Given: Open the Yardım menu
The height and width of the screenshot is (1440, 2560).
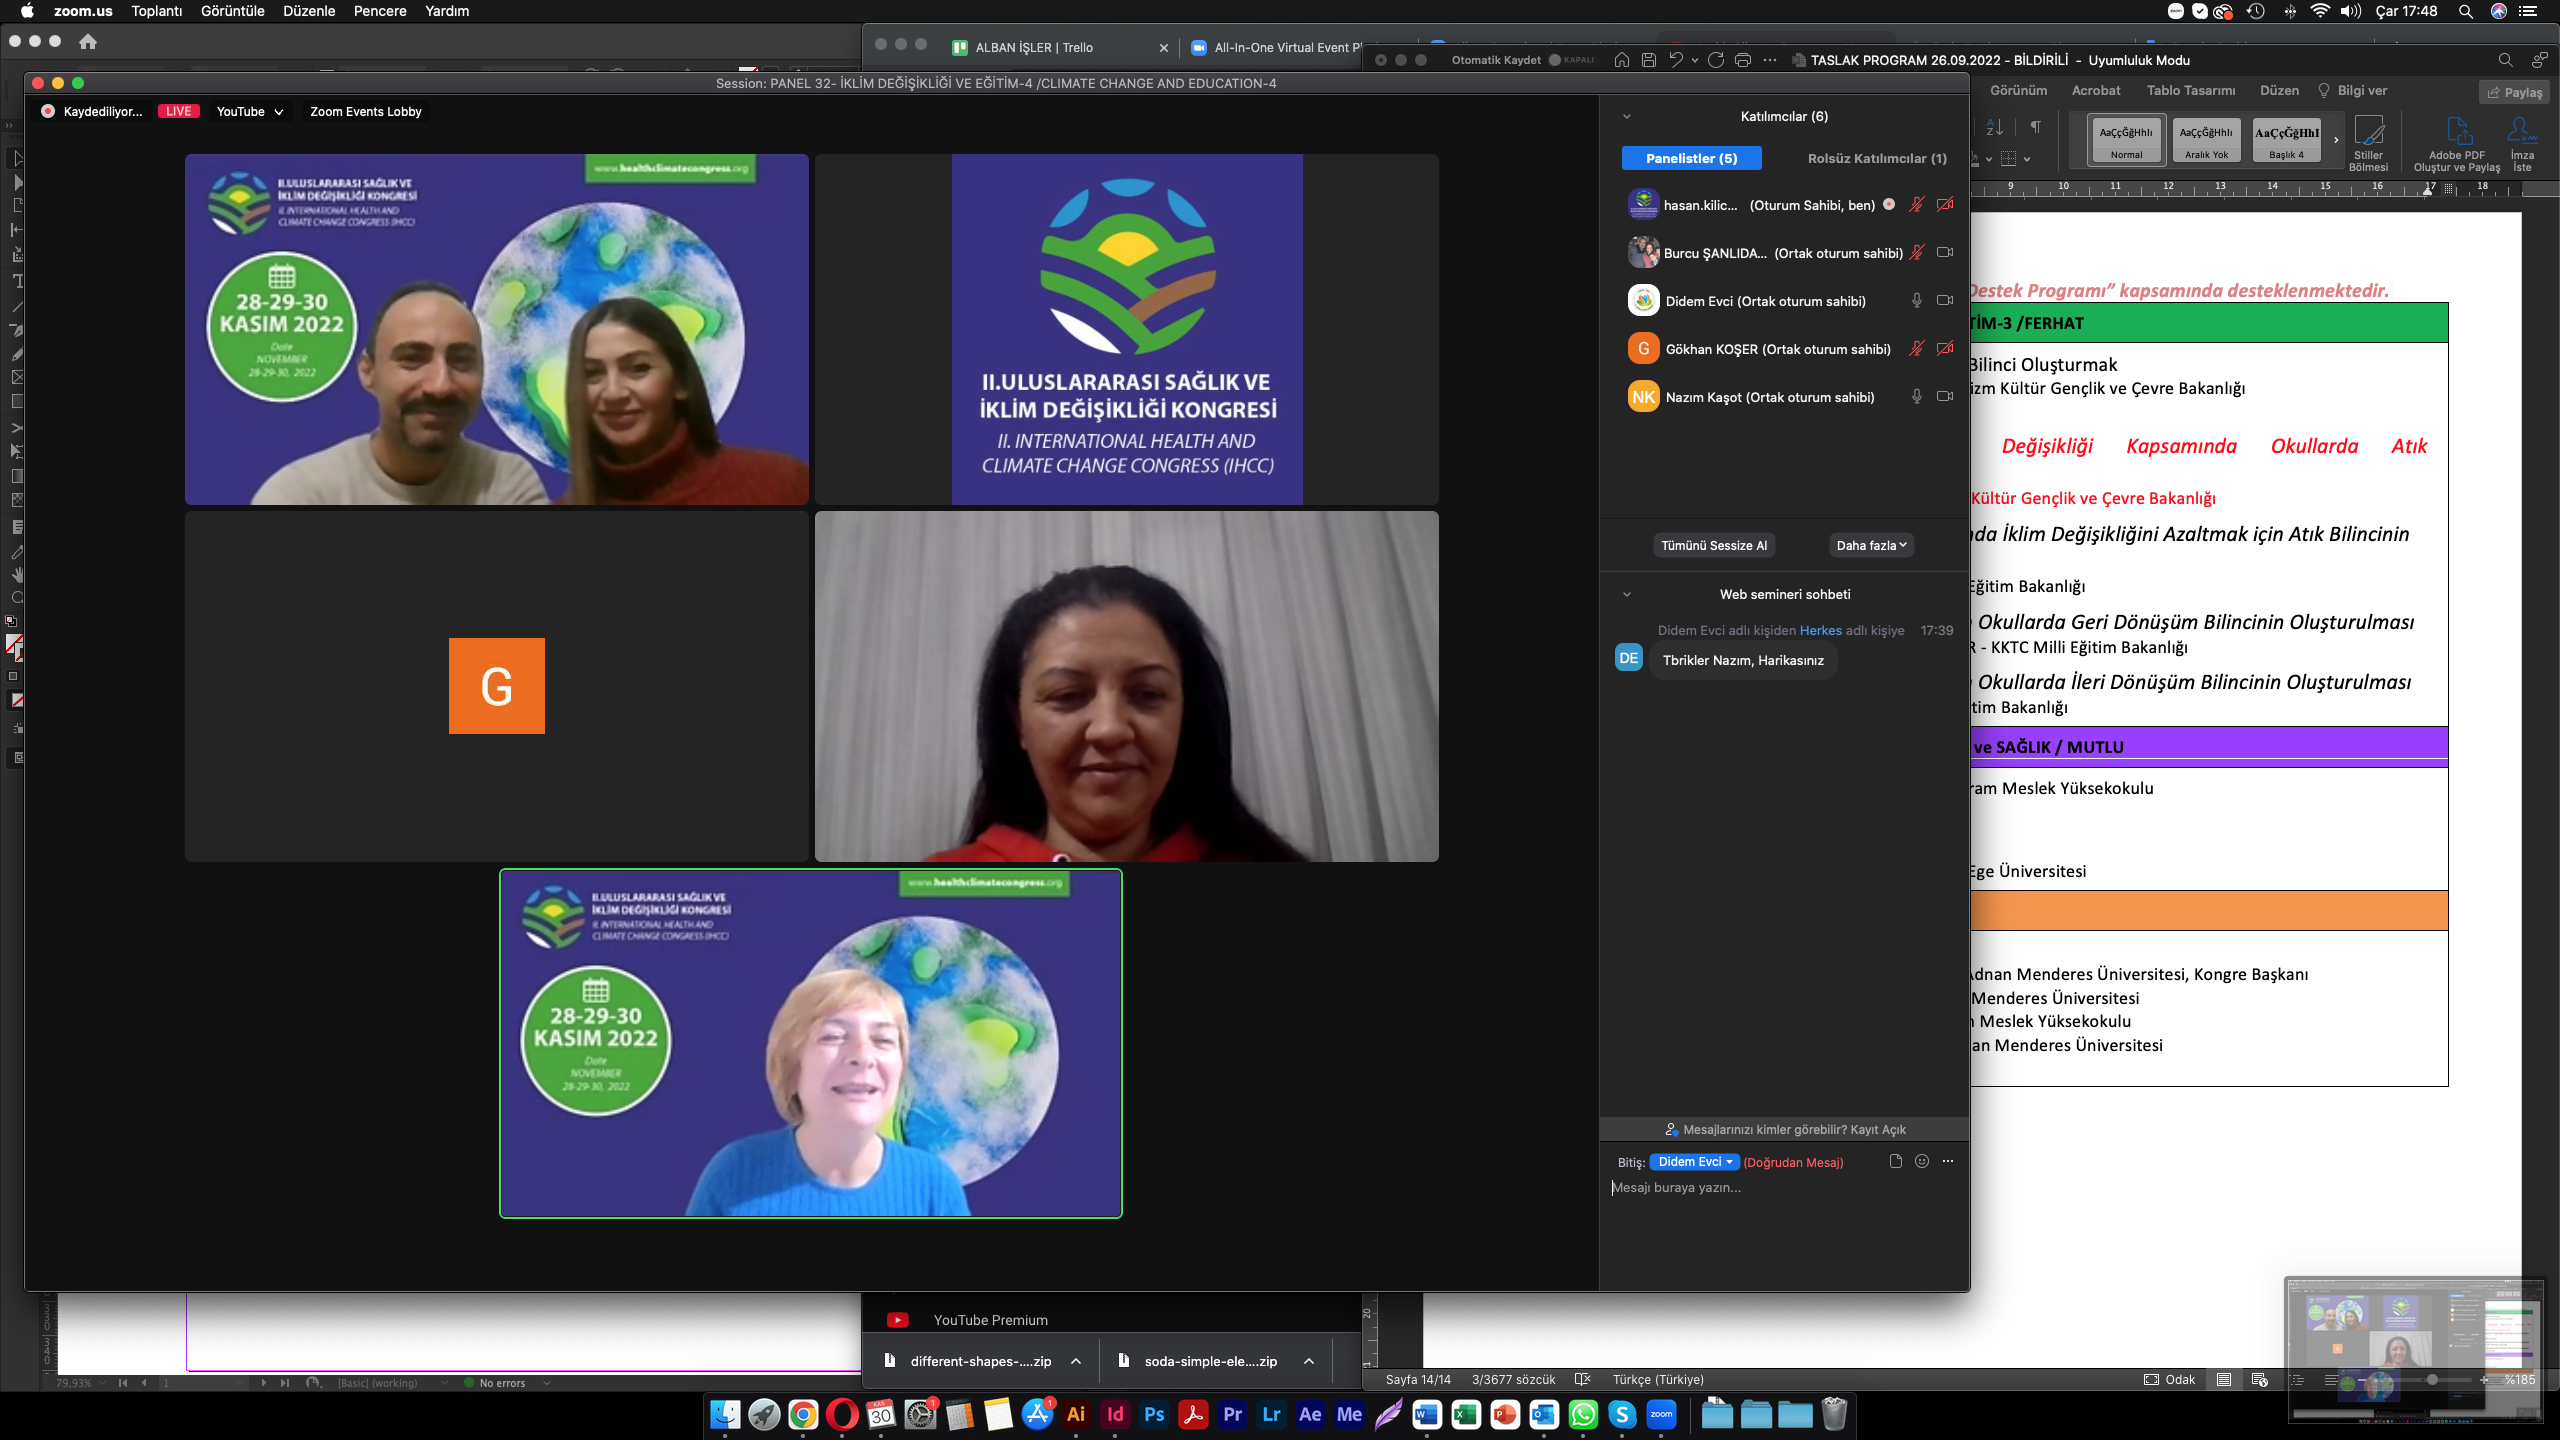Looking at the screenshot, I should (447, 11).
